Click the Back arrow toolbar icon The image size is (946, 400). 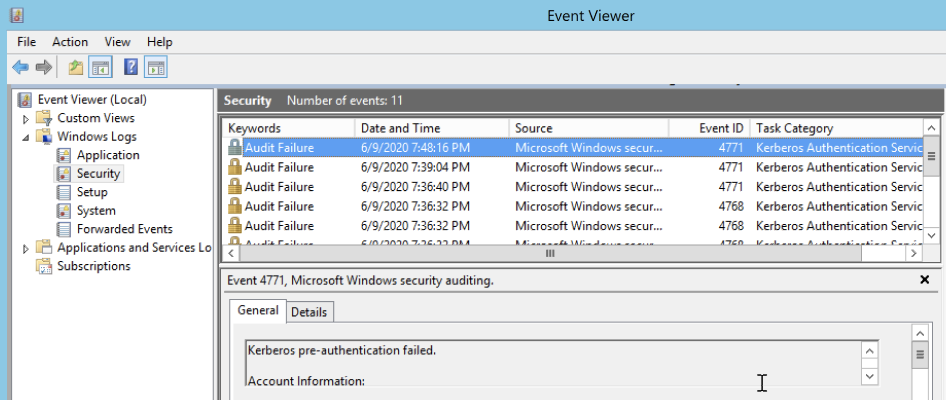(x=20, y=67)
